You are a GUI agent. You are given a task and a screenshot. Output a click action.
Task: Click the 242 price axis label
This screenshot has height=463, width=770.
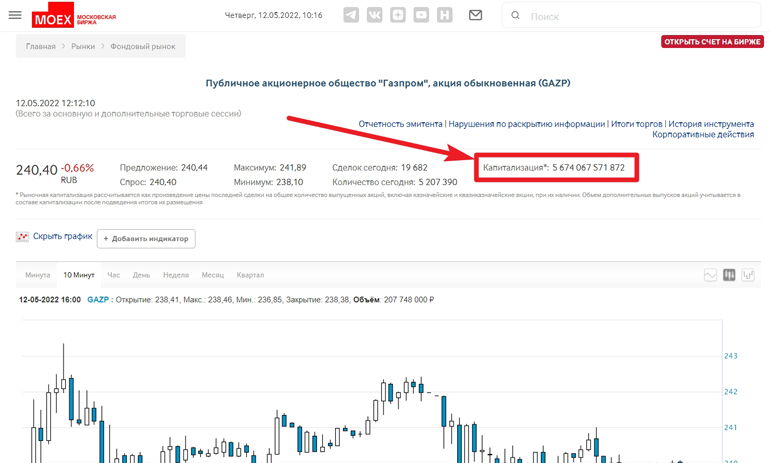[731, 392]
